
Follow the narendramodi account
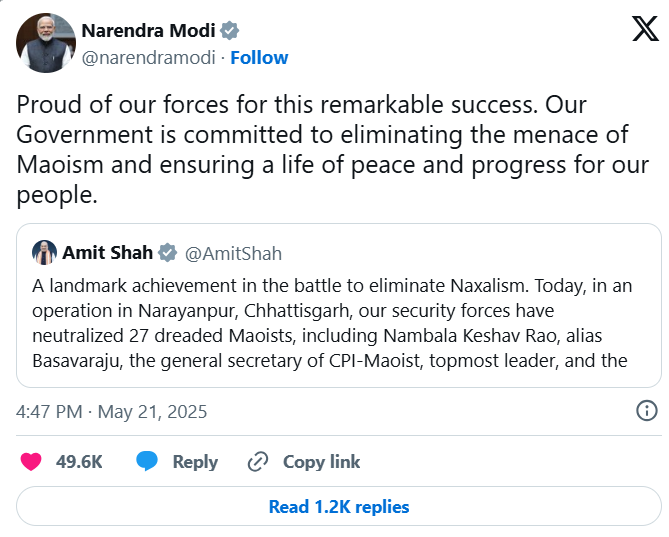[x=259, y=57]
